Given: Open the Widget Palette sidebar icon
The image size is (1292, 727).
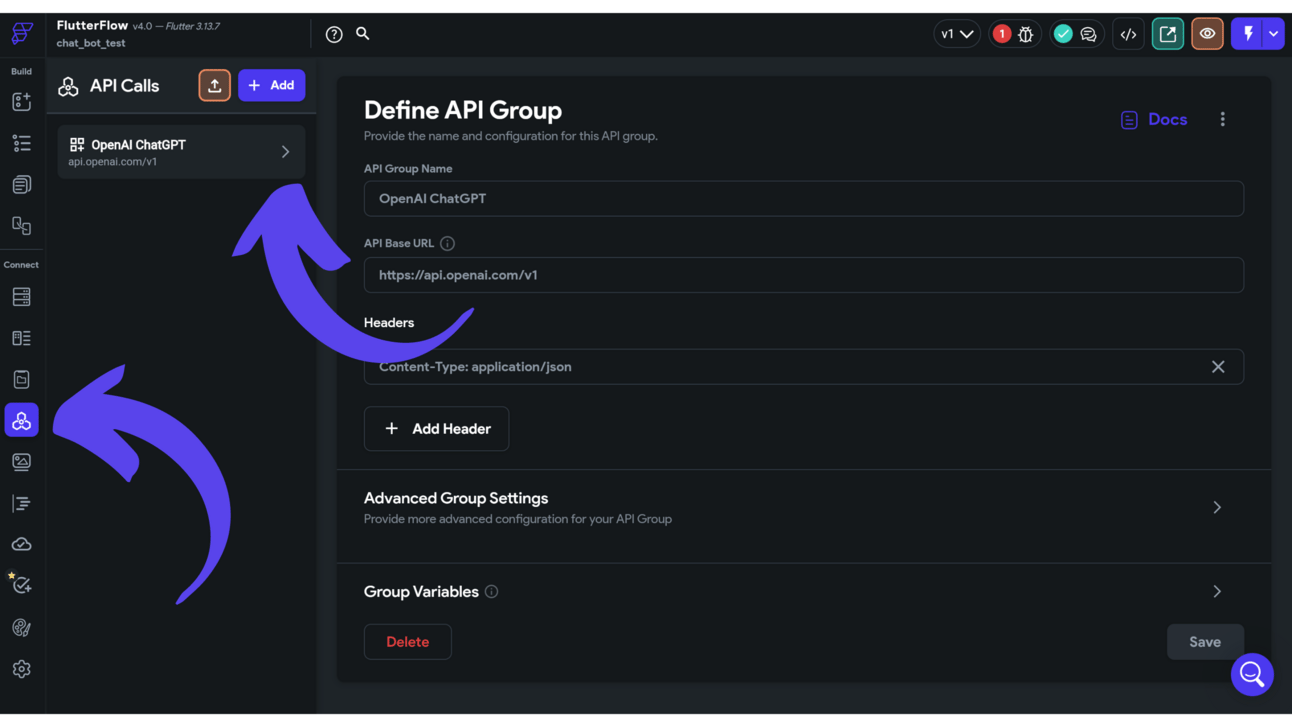Looking at the screenshot, I should pos(21,102).
